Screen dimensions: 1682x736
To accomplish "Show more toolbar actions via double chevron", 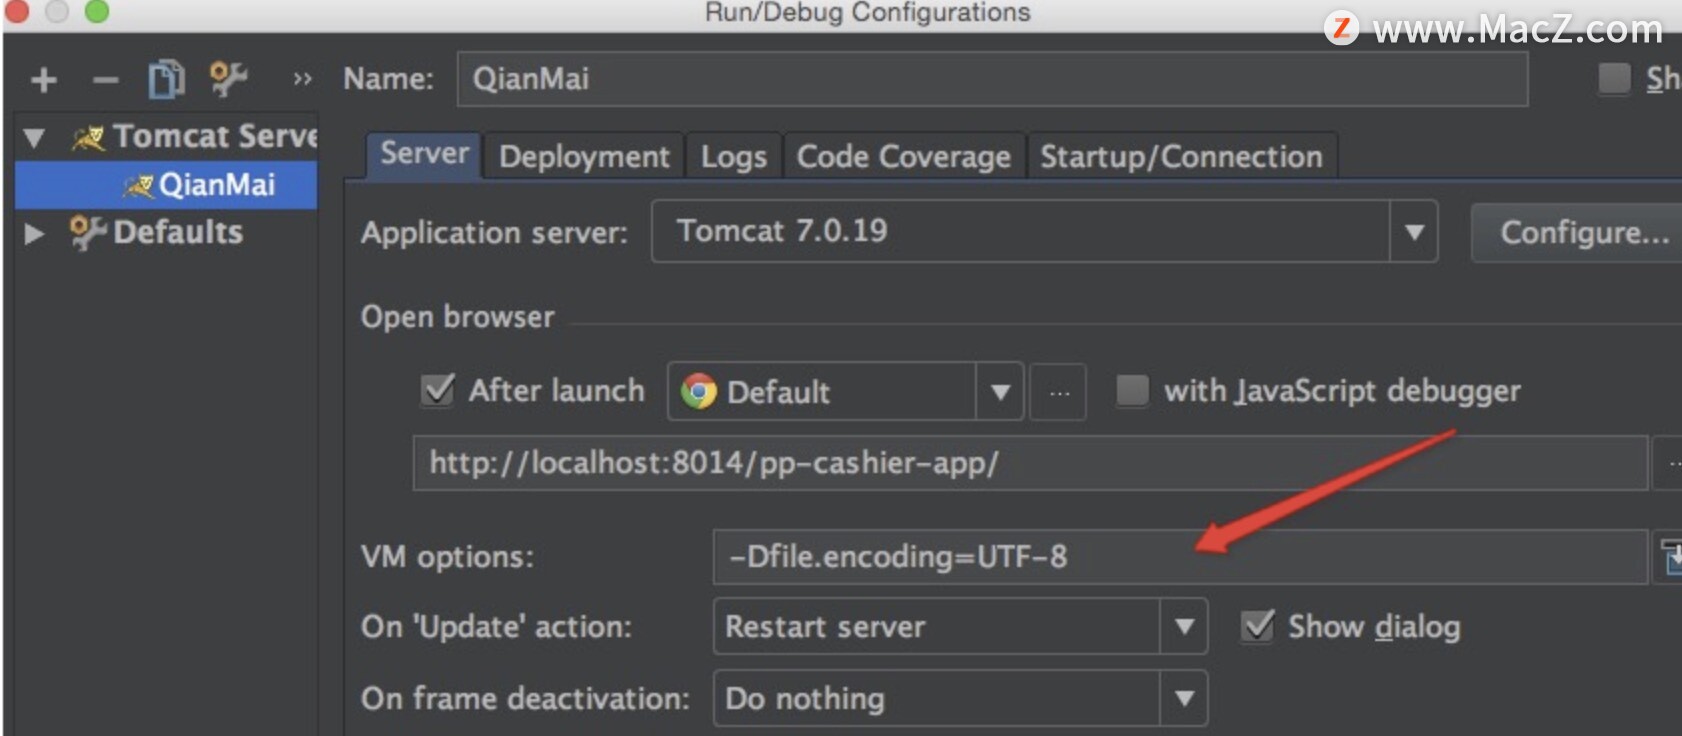I will tap(302, 78).
